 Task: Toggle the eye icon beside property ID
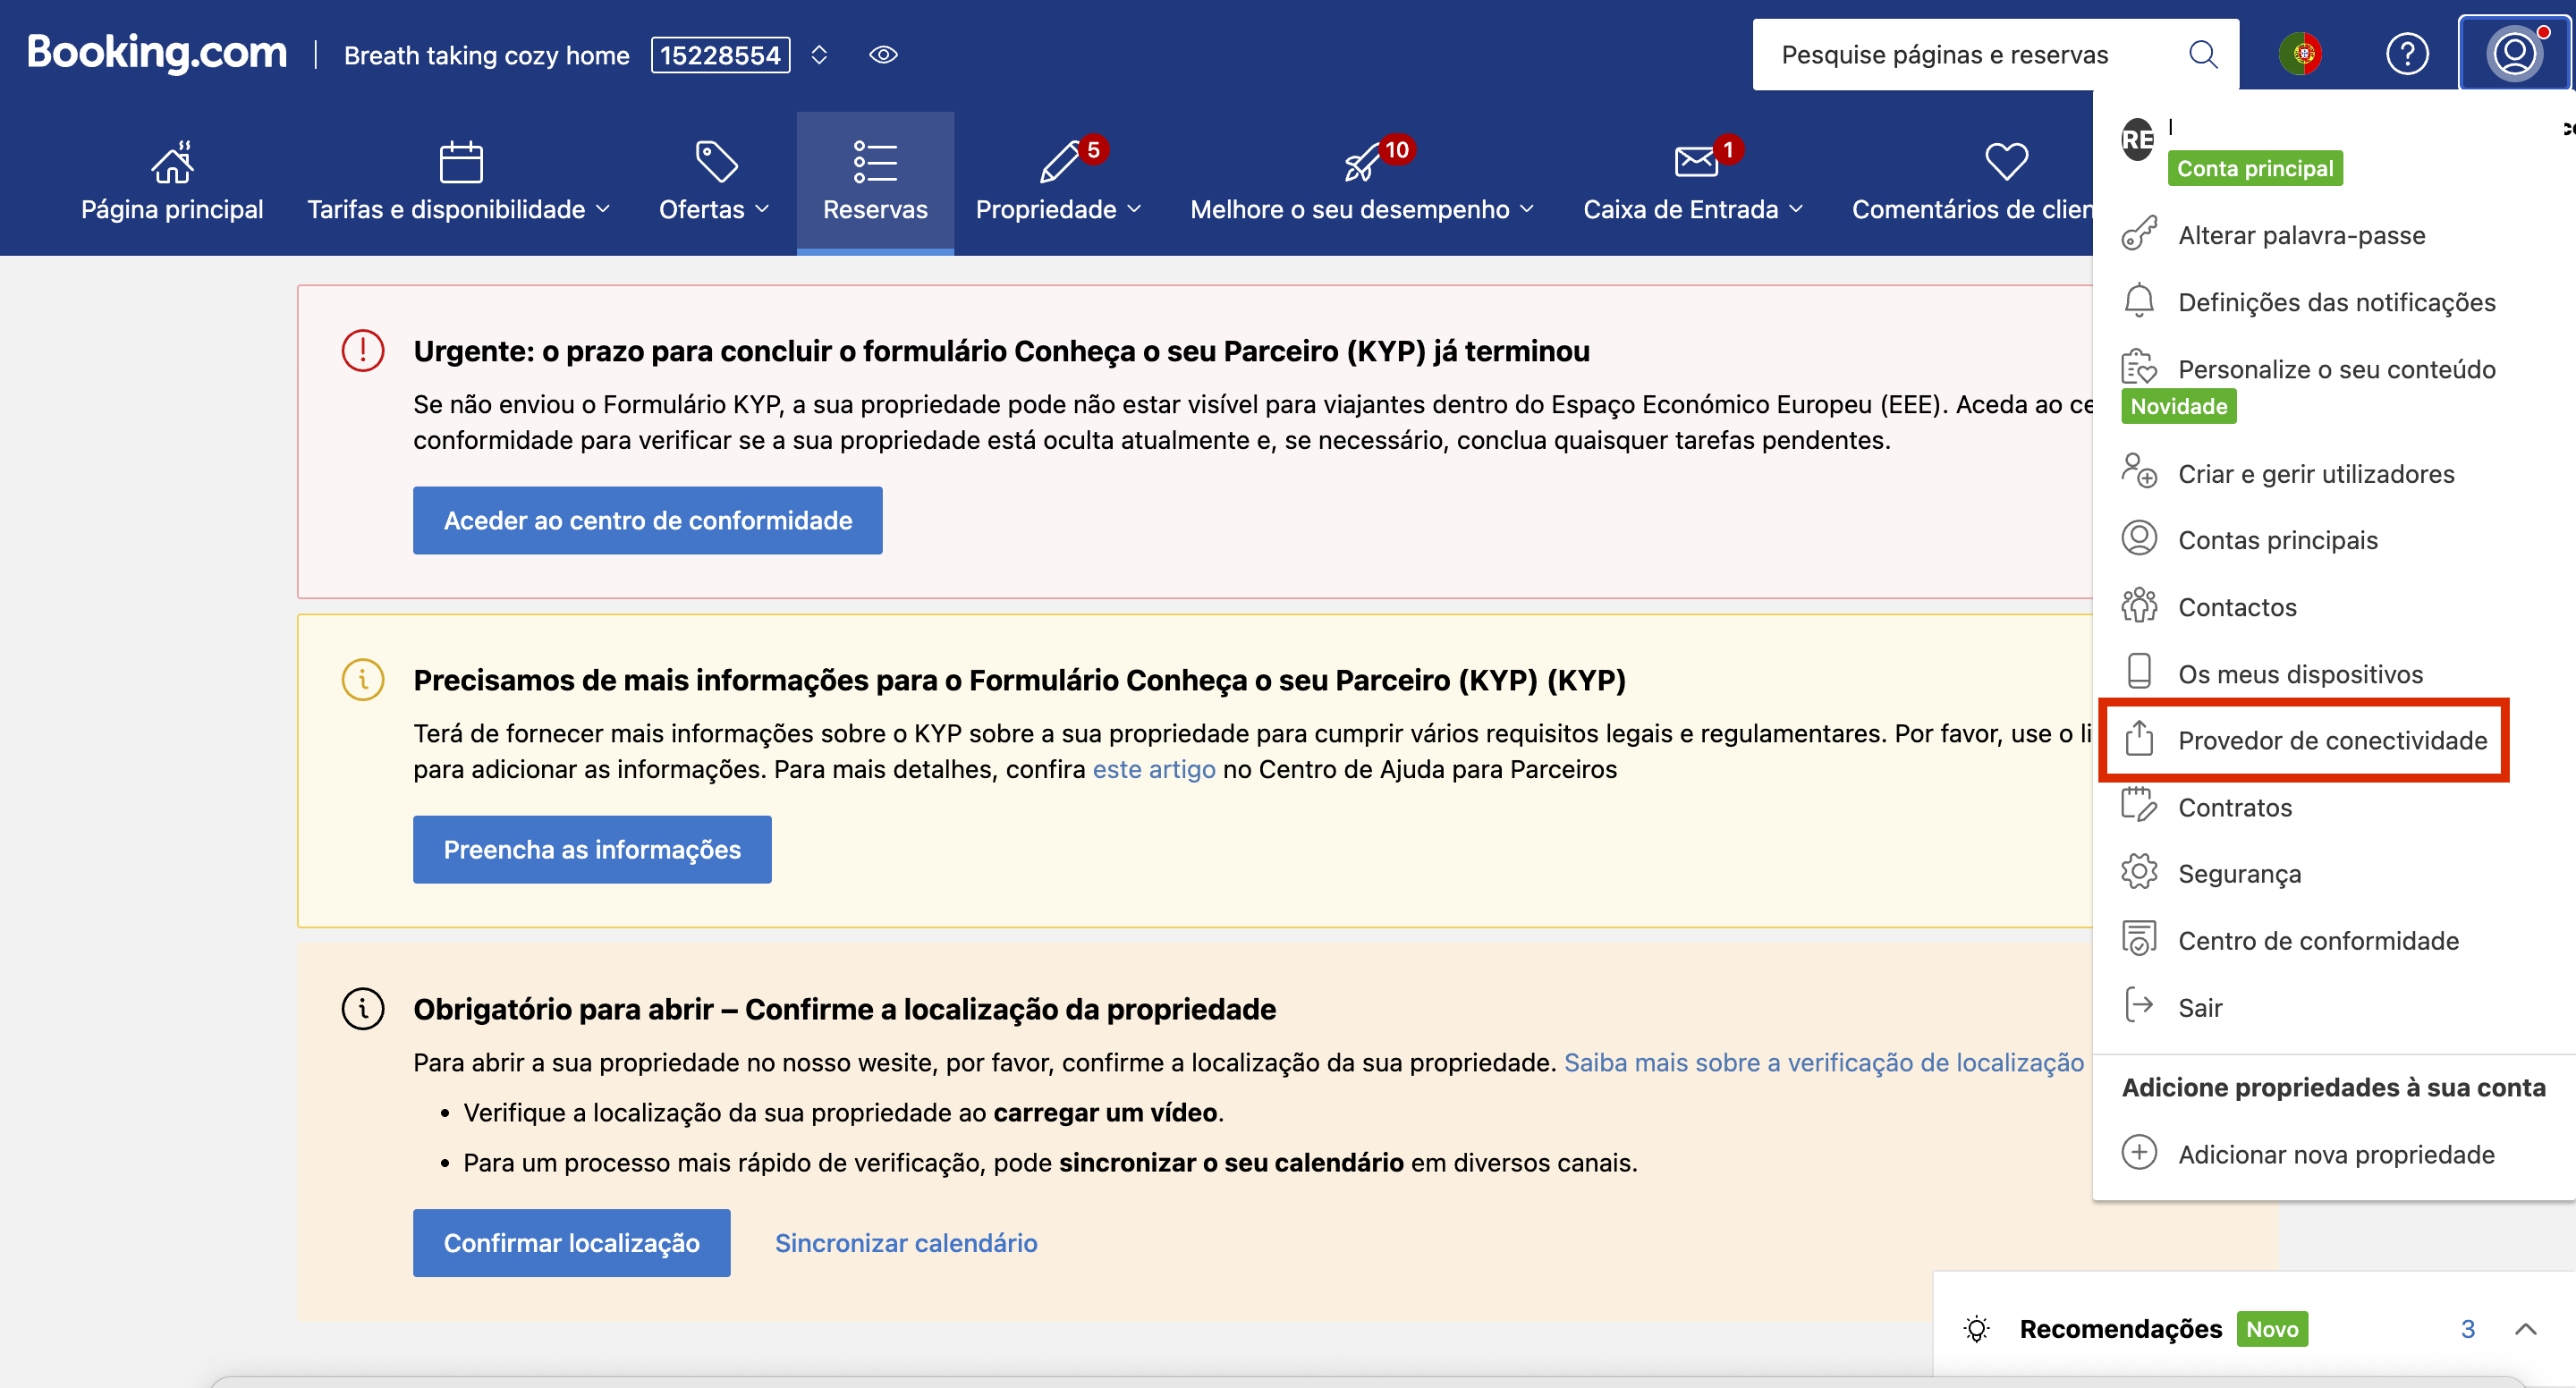(x=883, y=55)
